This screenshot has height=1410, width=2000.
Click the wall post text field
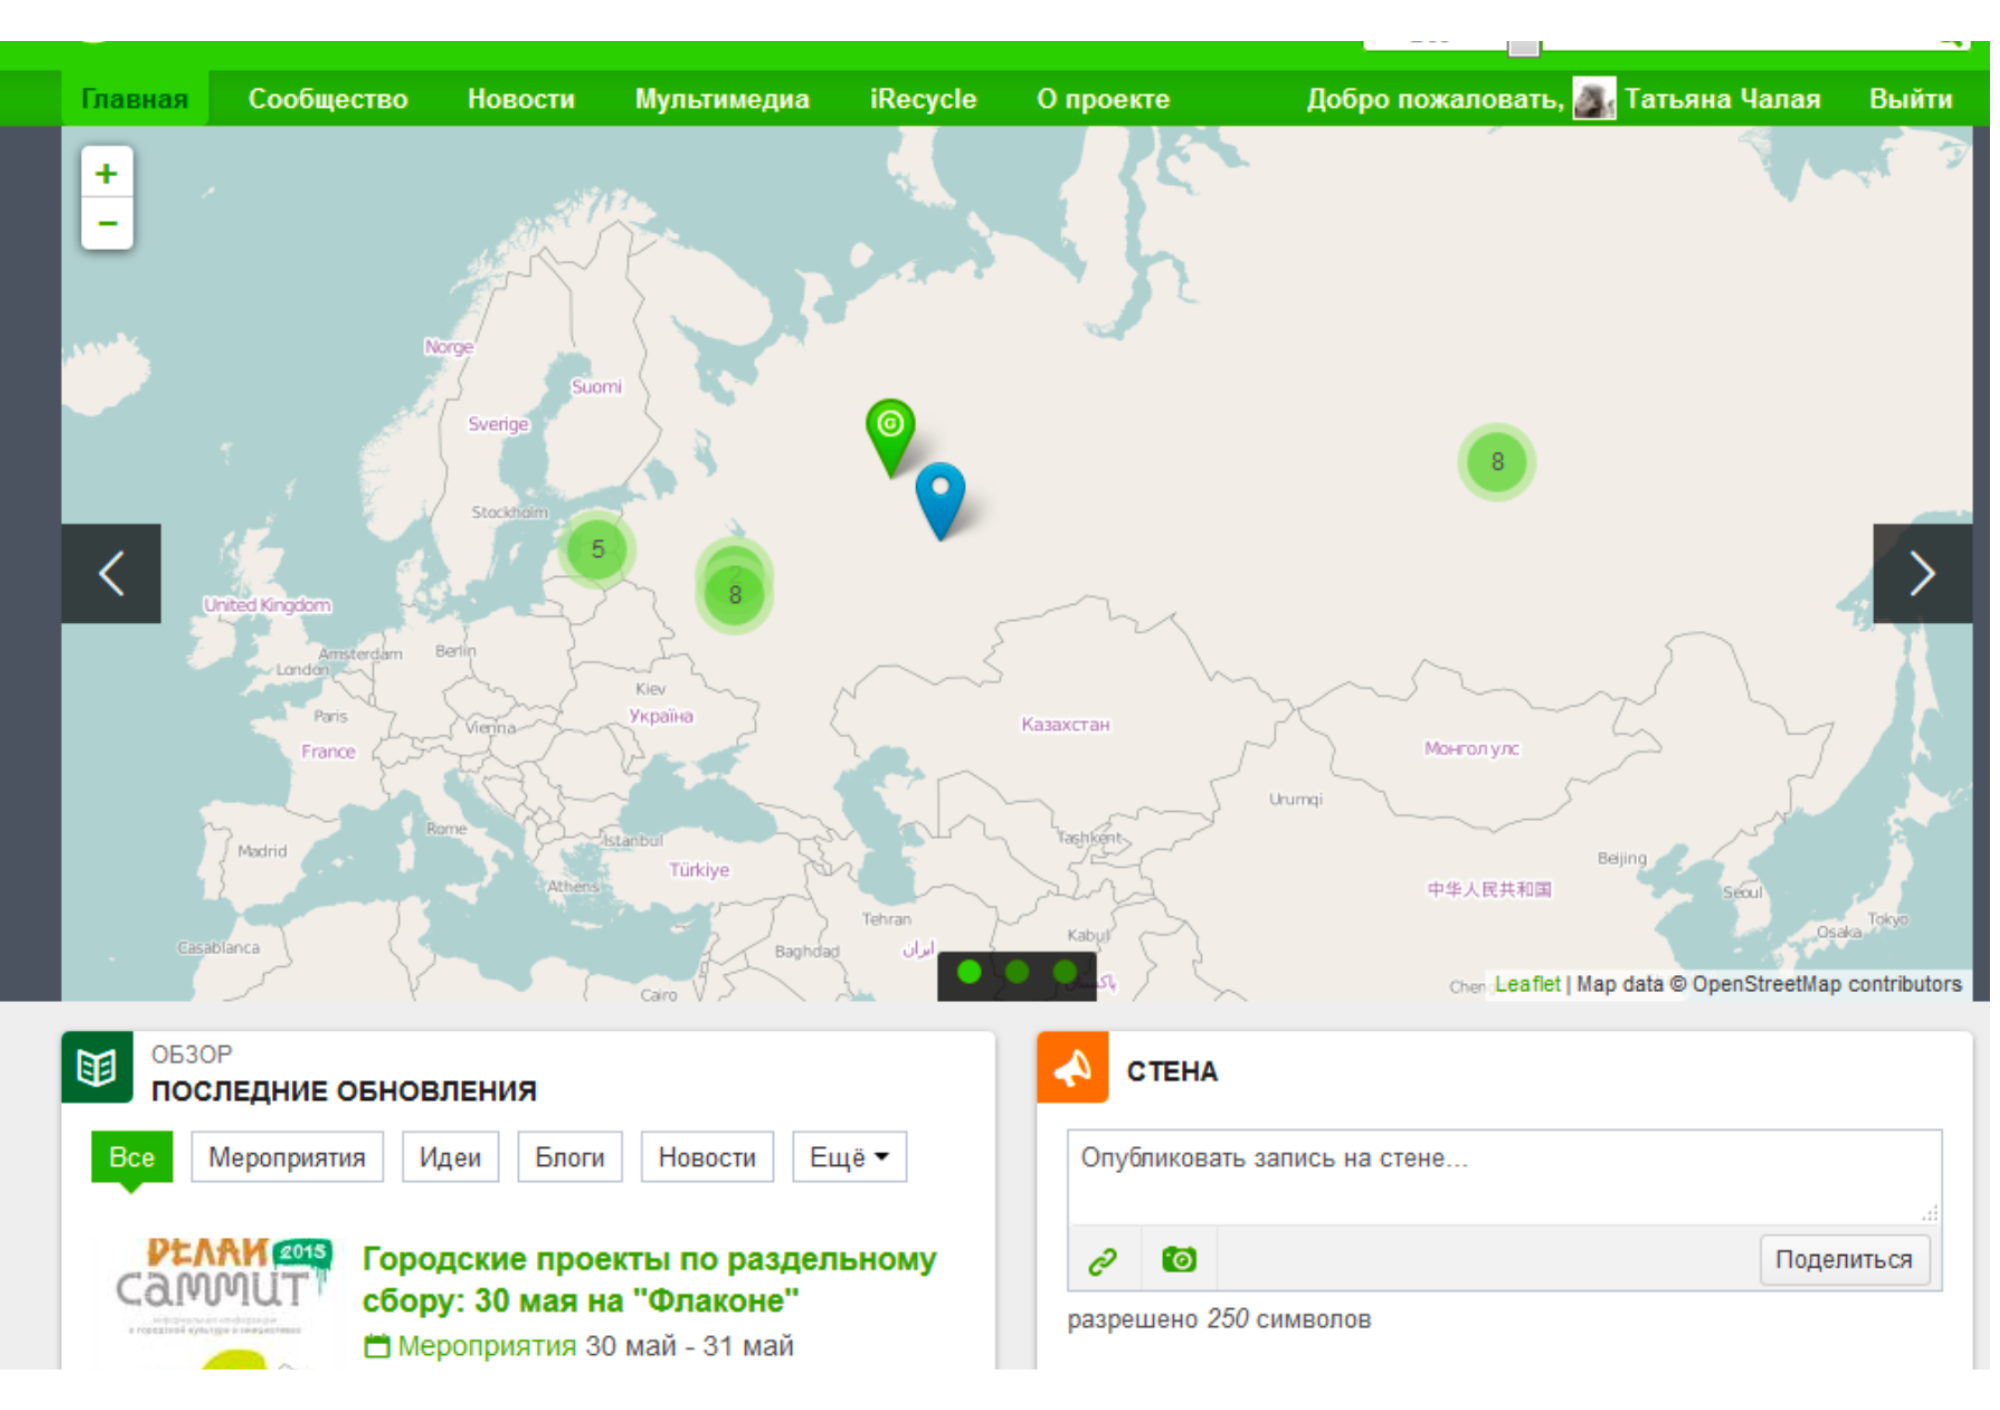coord(1503,1176)
